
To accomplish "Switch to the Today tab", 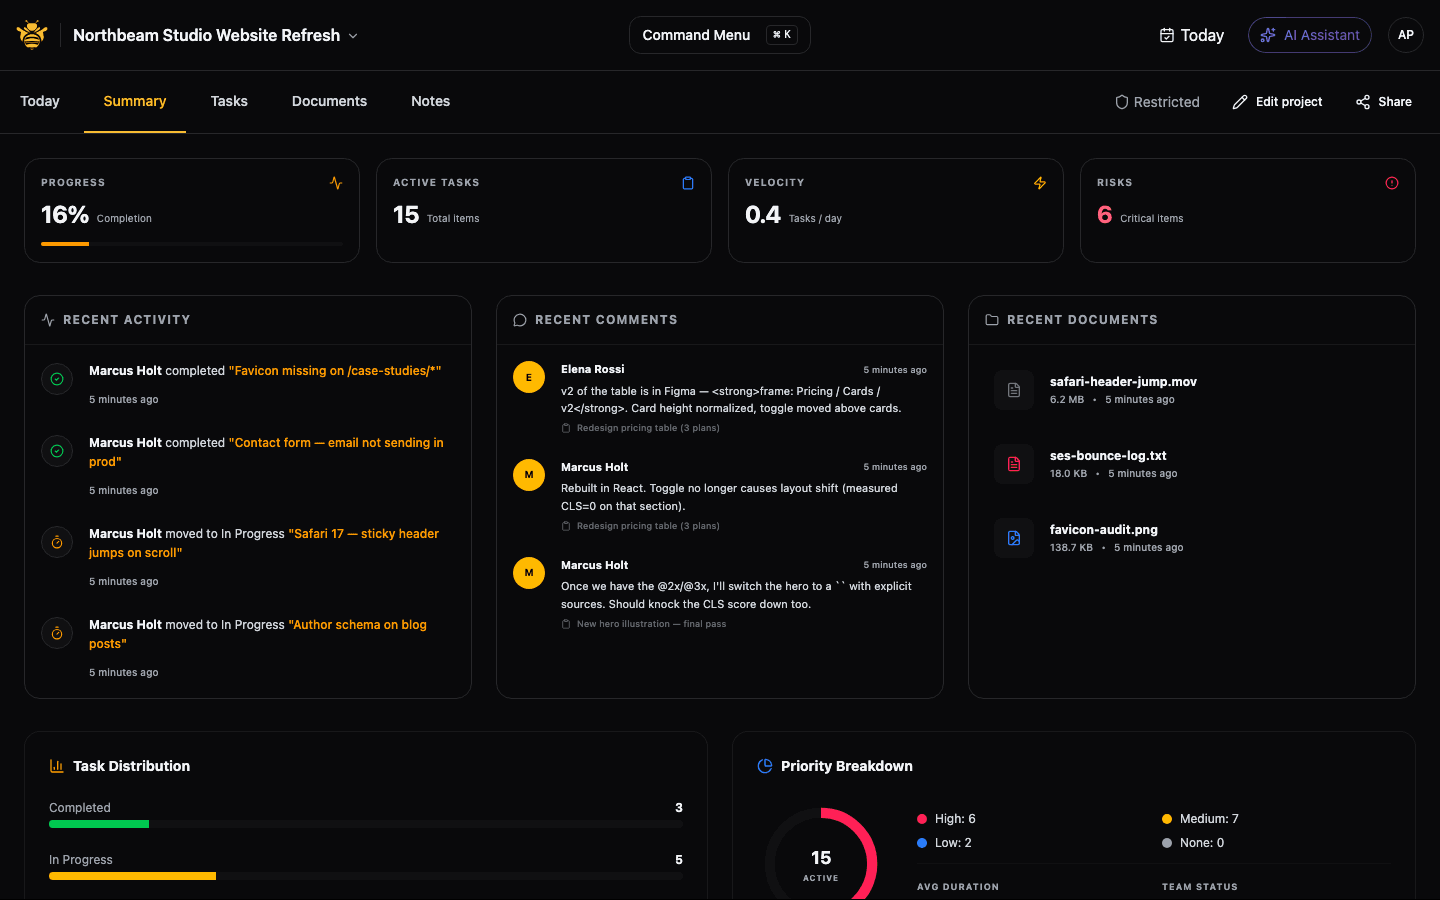I will [x=40, y=101].
